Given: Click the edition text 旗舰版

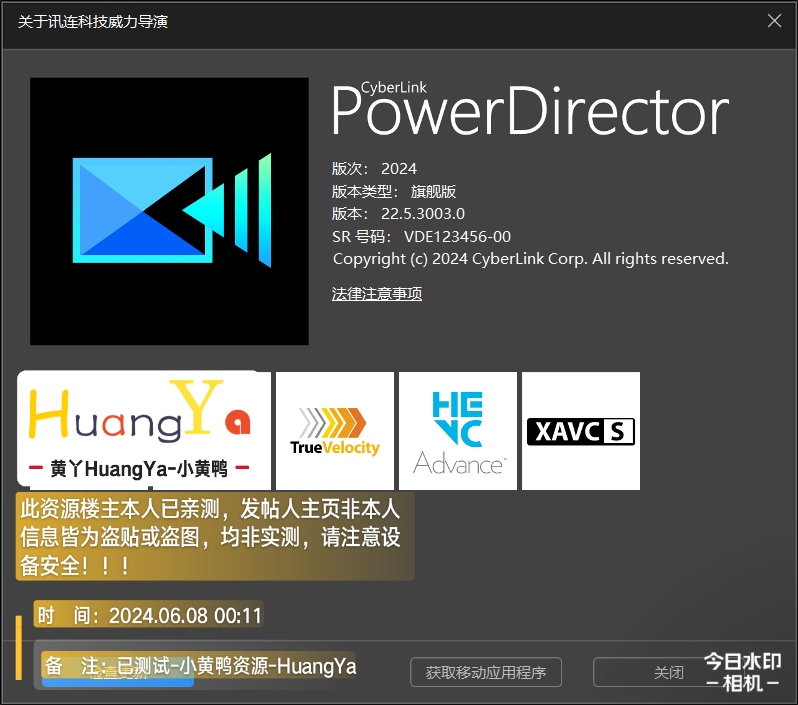Looking at the screenshot, I should [x=433, y=191].
